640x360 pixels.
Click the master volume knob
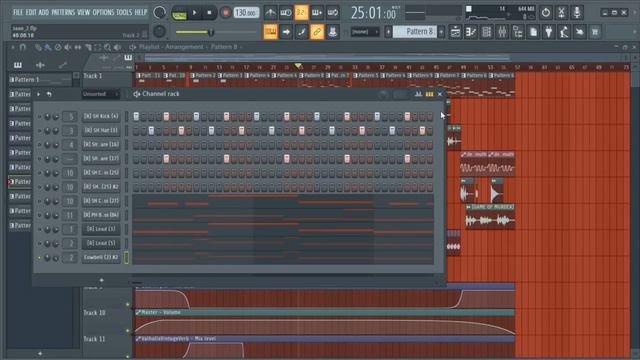pos(160,13)
